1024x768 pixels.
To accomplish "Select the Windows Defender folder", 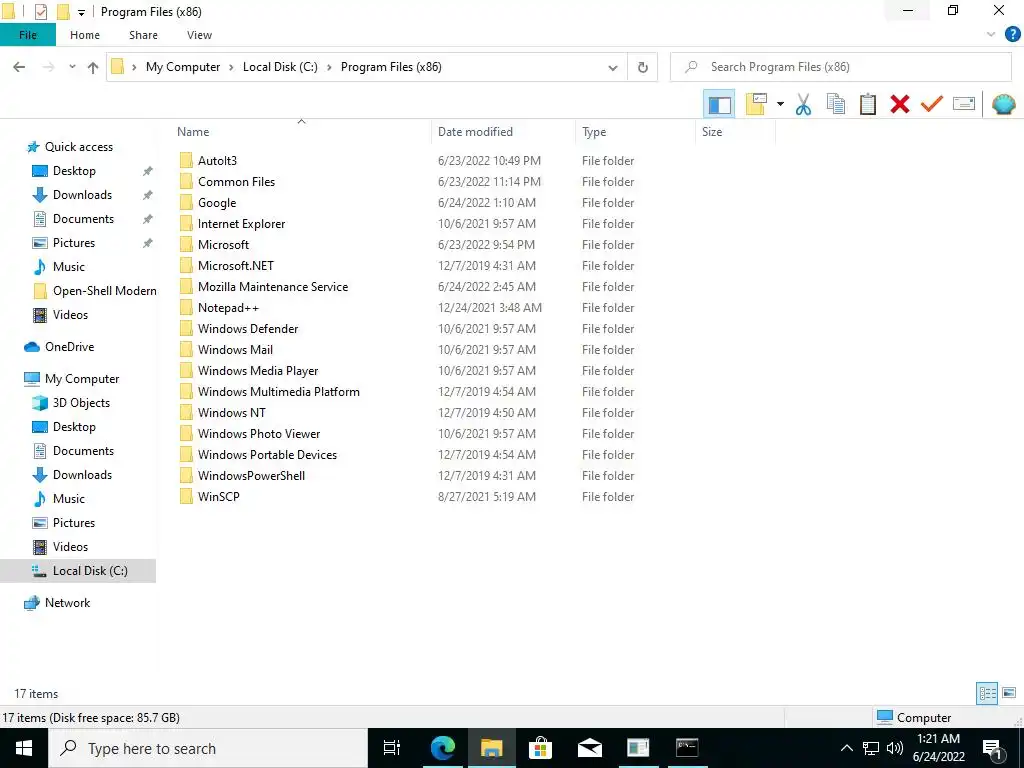I will [248, 328].
